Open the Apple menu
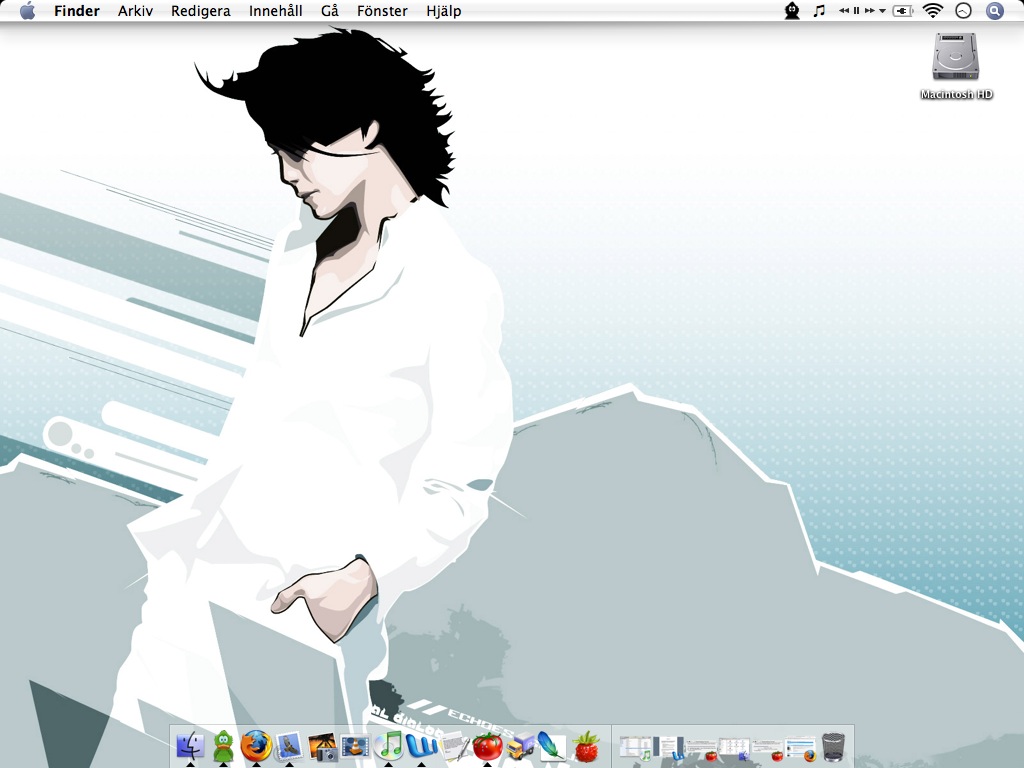The width and height of the screenshot is (1024, 768). pyautogui.click(x=27, y=10)
